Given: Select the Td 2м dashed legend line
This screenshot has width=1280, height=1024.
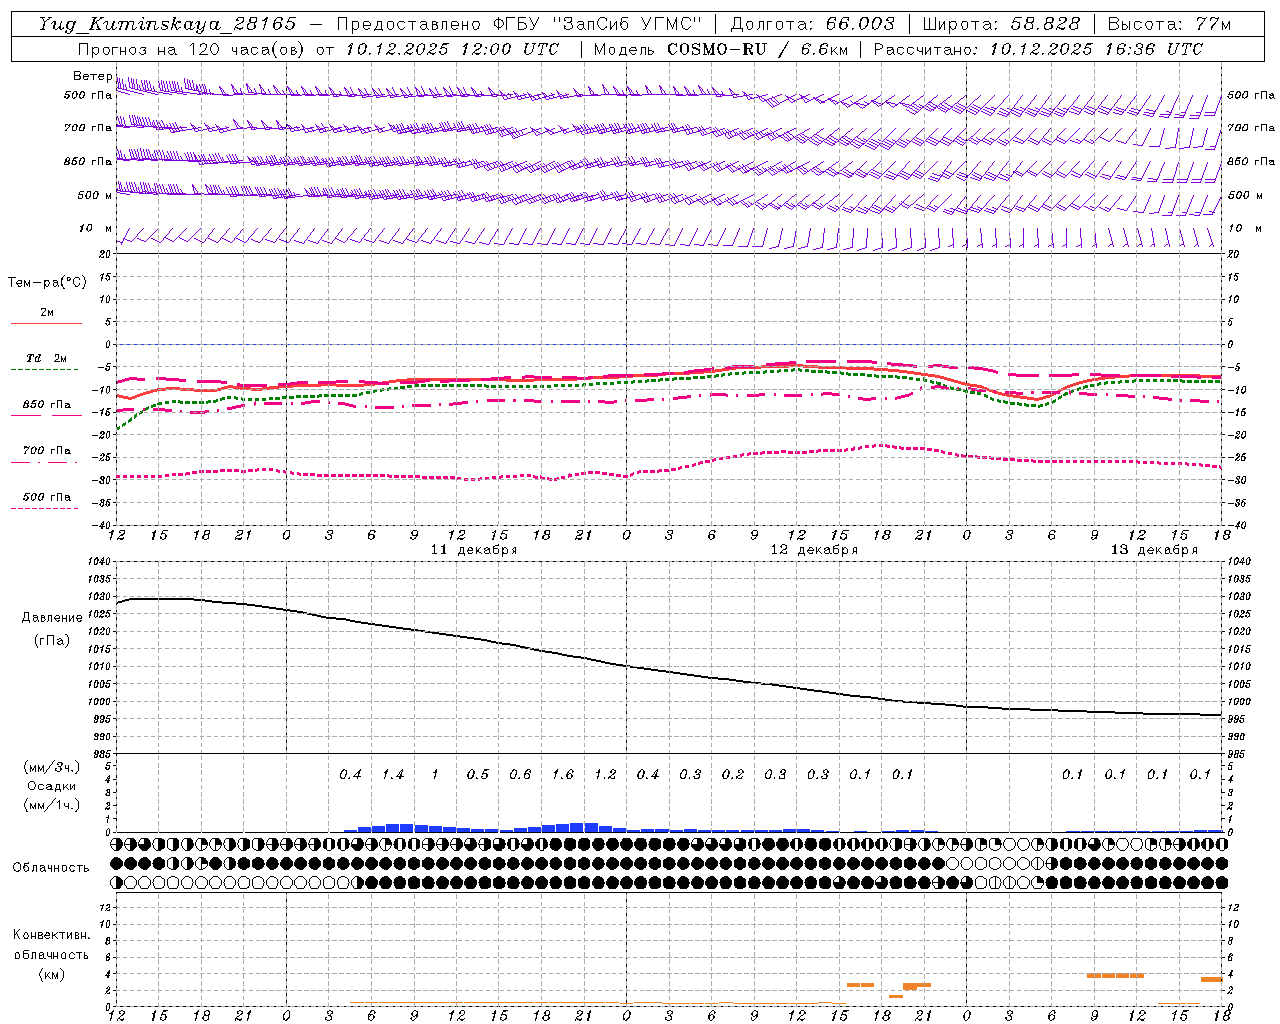Looking at the screenshot, I should 44,370.
